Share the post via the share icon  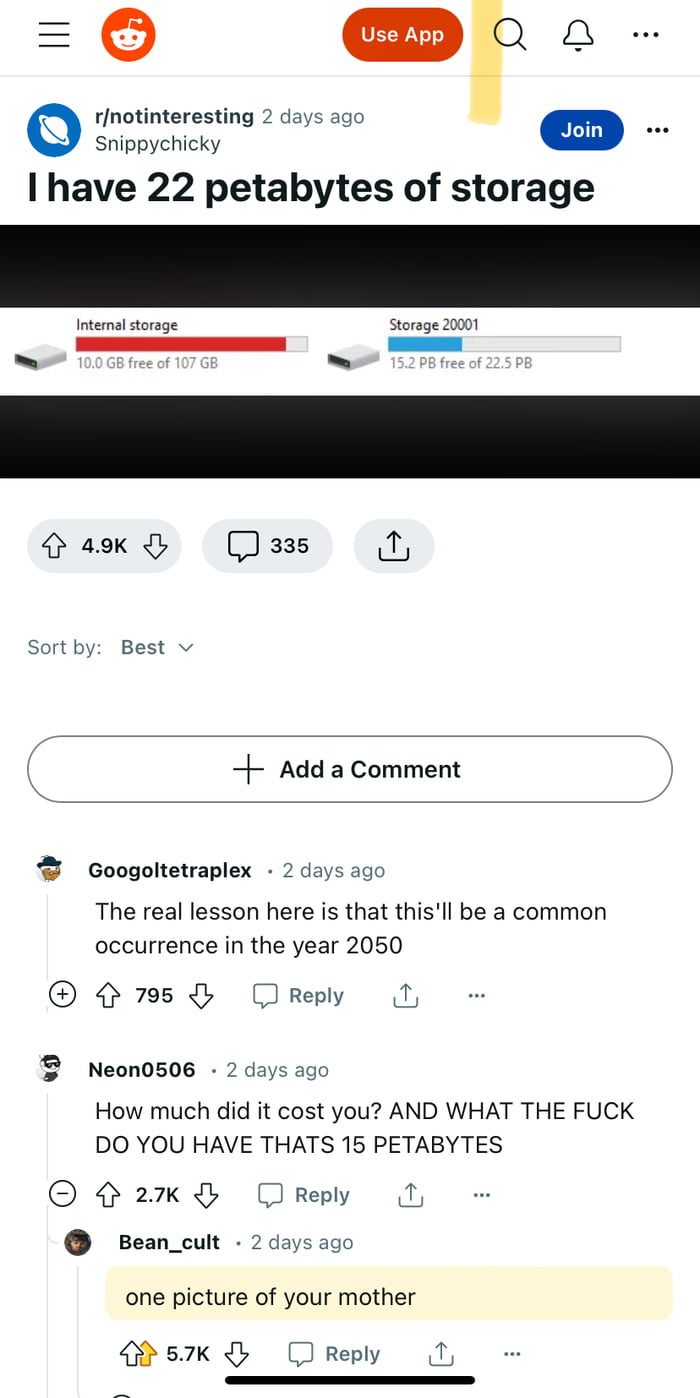coord(393,546)
